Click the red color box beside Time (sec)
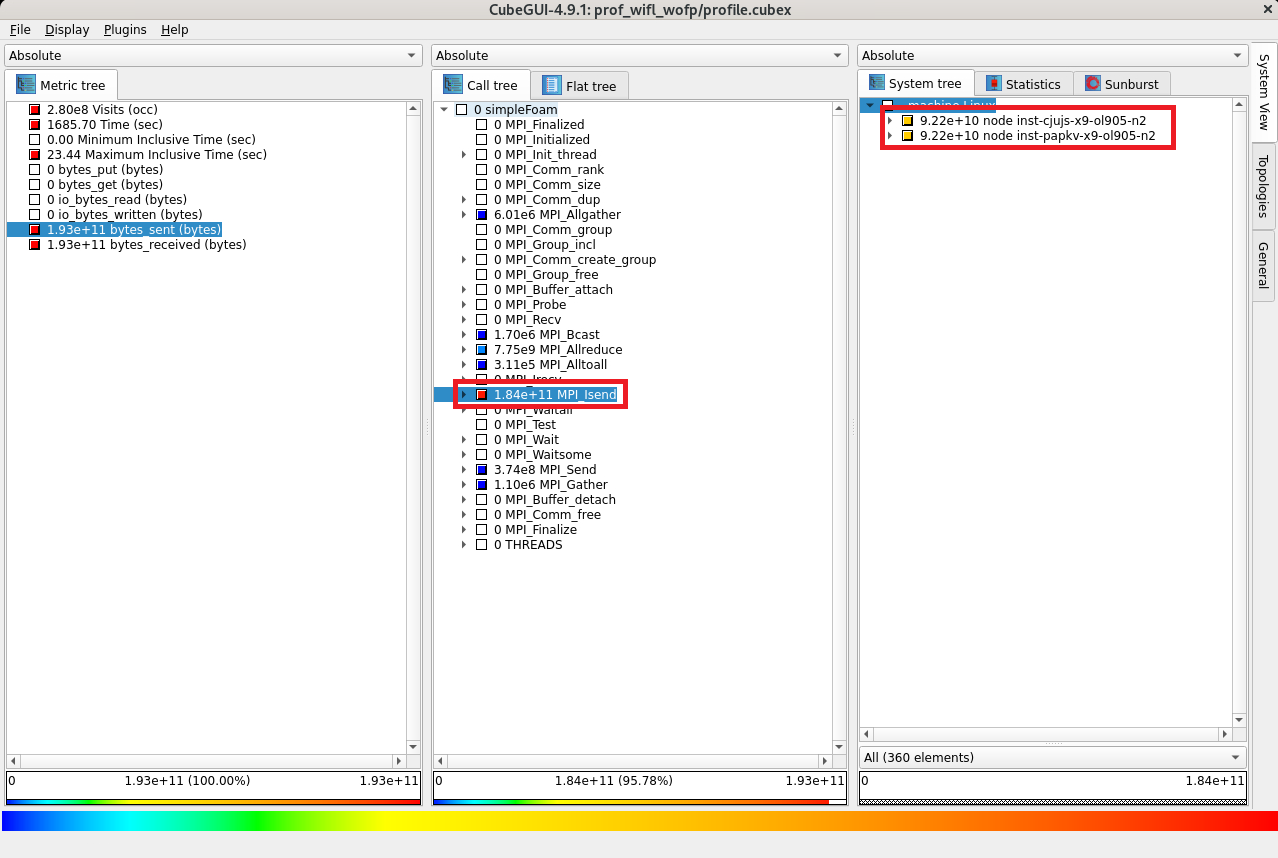Screen dimensions: 1278x858 pyautogui.click(x=35, y=125)
